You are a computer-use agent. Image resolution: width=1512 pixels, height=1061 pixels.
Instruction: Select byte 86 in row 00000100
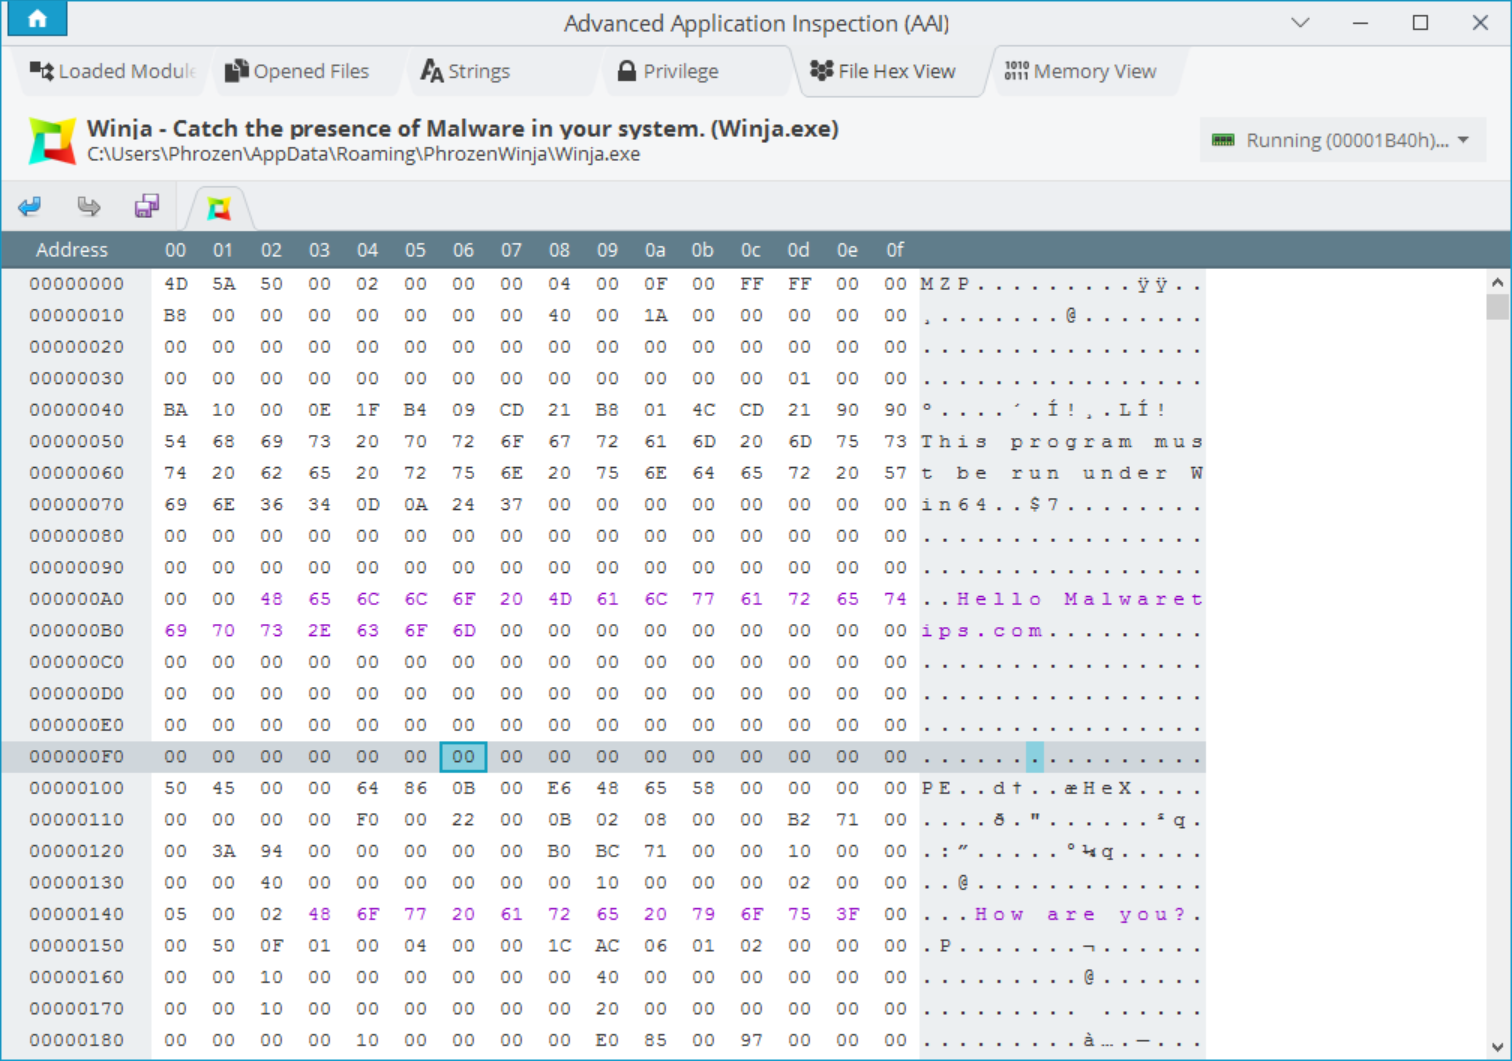point(415,788)
